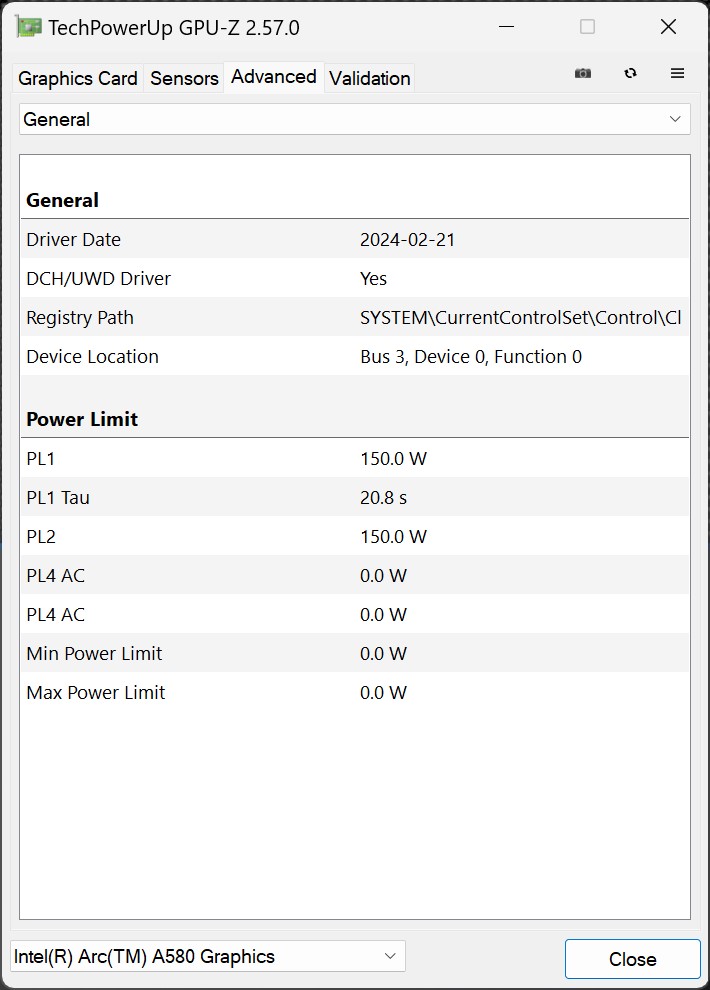Click the Max Power Limit 0.0 W value
The width and height of the screenshot is (710, 990).
(383, 693)
